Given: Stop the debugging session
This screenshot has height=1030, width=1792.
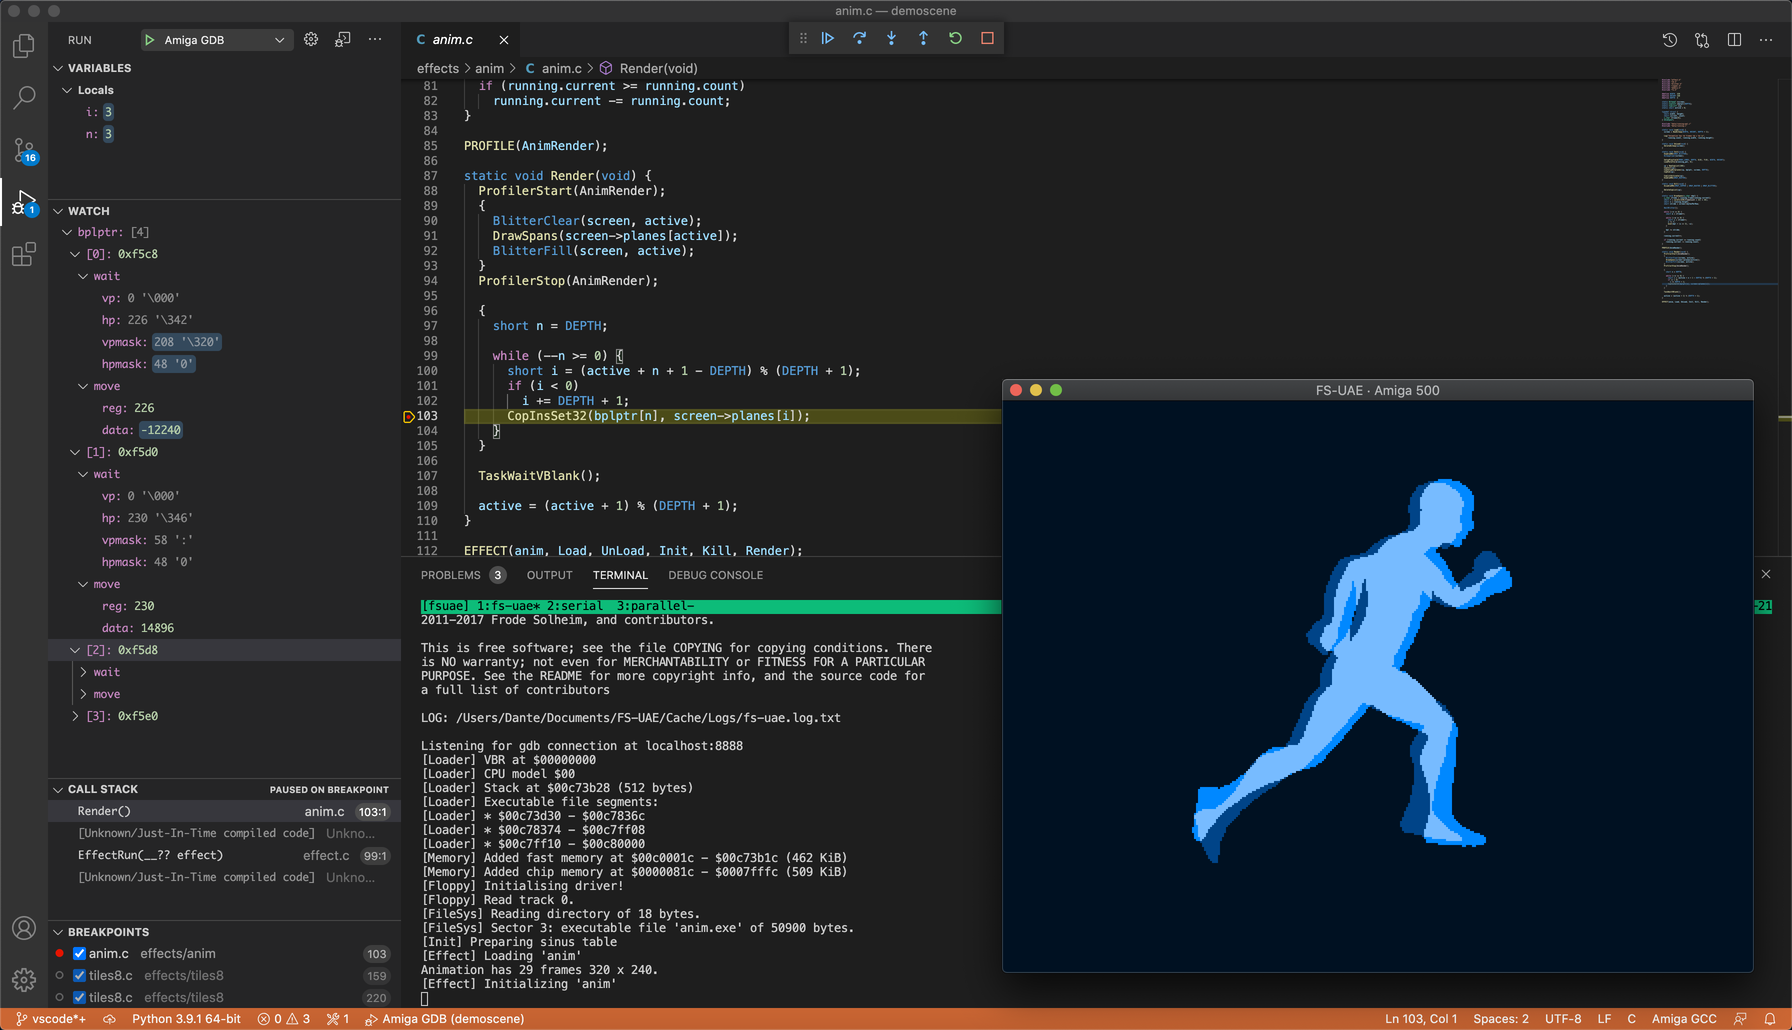Looking at the screenshot, I should point(987,38).
